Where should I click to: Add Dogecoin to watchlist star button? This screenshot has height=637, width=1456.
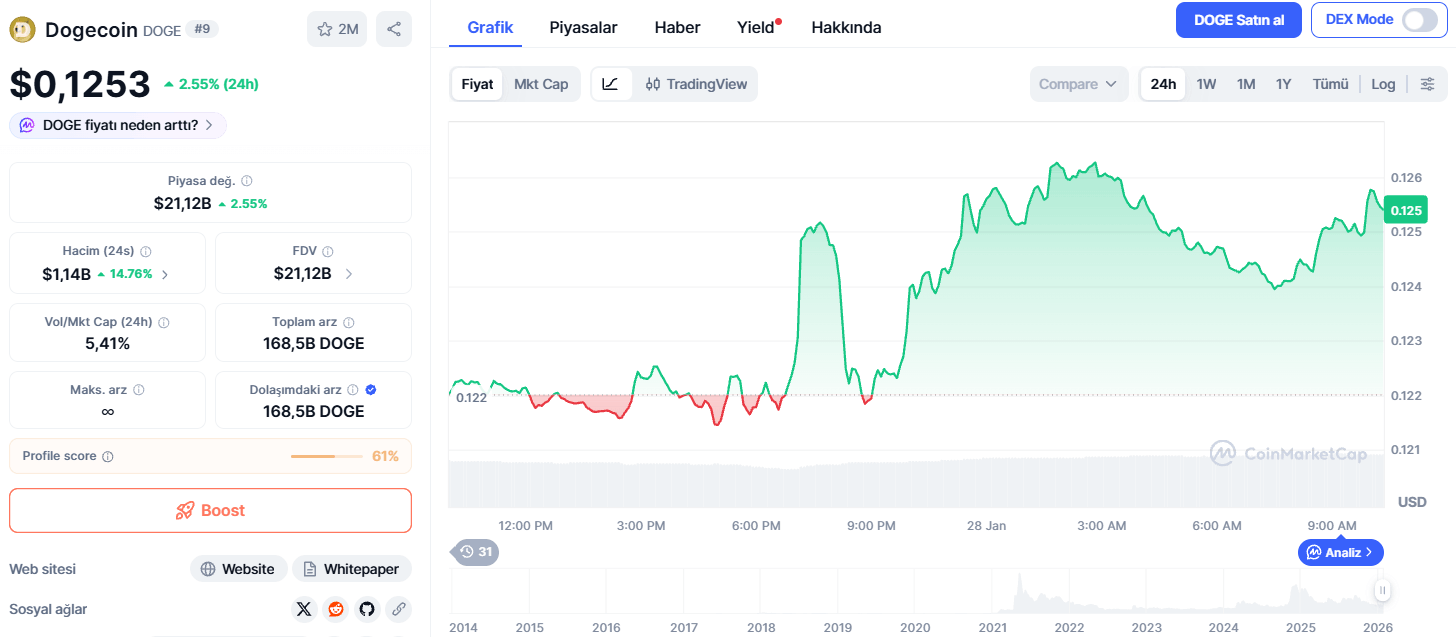click(337, 29)
